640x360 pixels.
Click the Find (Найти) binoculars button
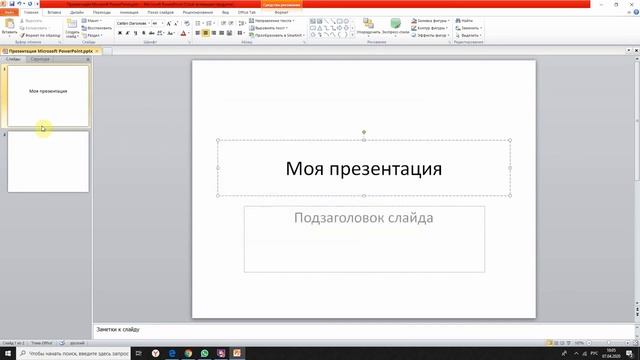[464, 20]
